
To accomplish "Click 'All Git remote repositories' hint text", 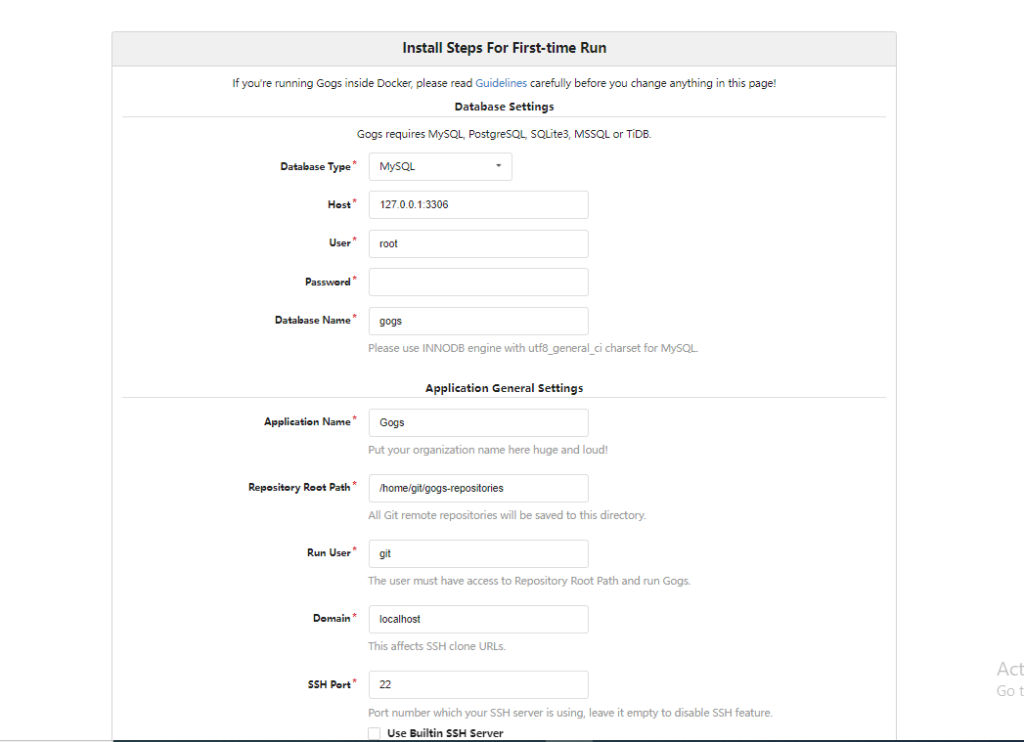I will pyautogui.click(x=507, y=515).
